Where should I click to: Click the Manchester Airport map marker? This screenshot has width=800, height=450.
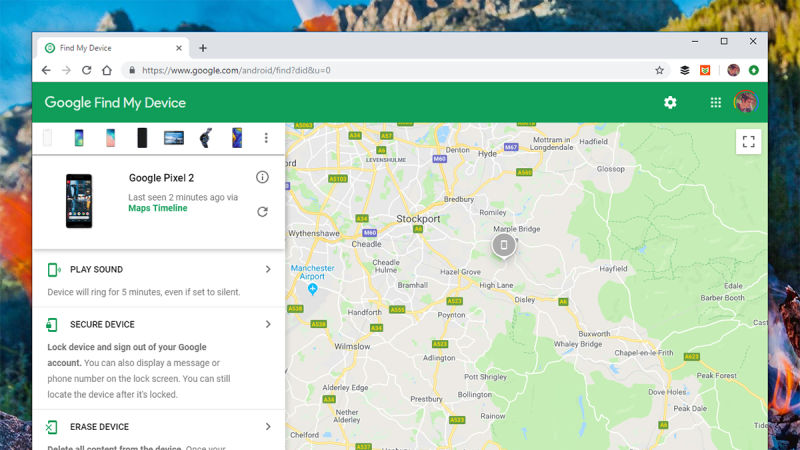click(x=313, y=289)
